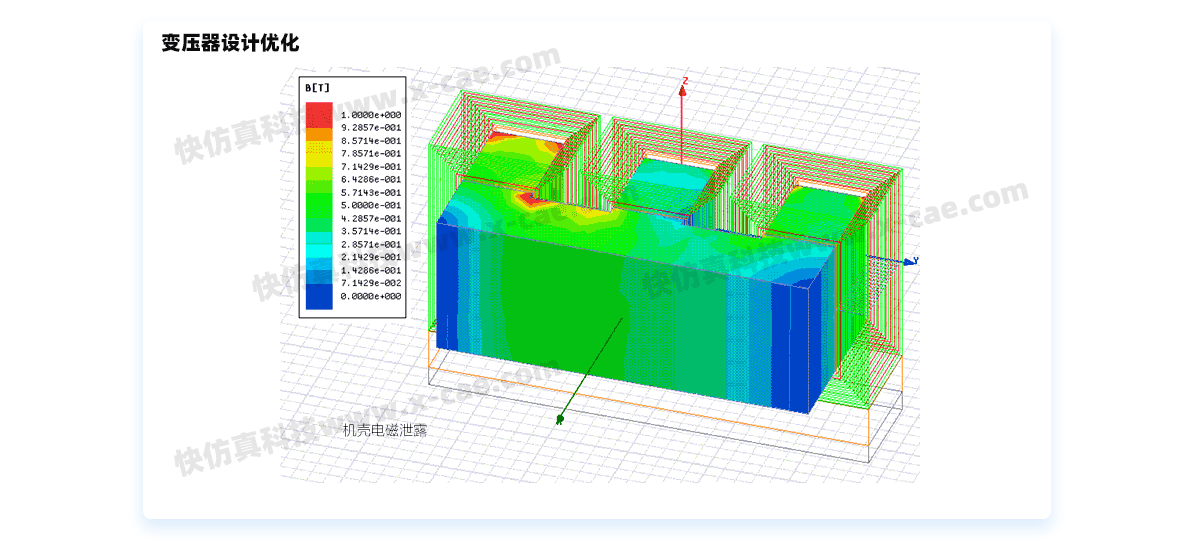
Task: Click the blue Y axis arrow
Action: pos(909,261)
